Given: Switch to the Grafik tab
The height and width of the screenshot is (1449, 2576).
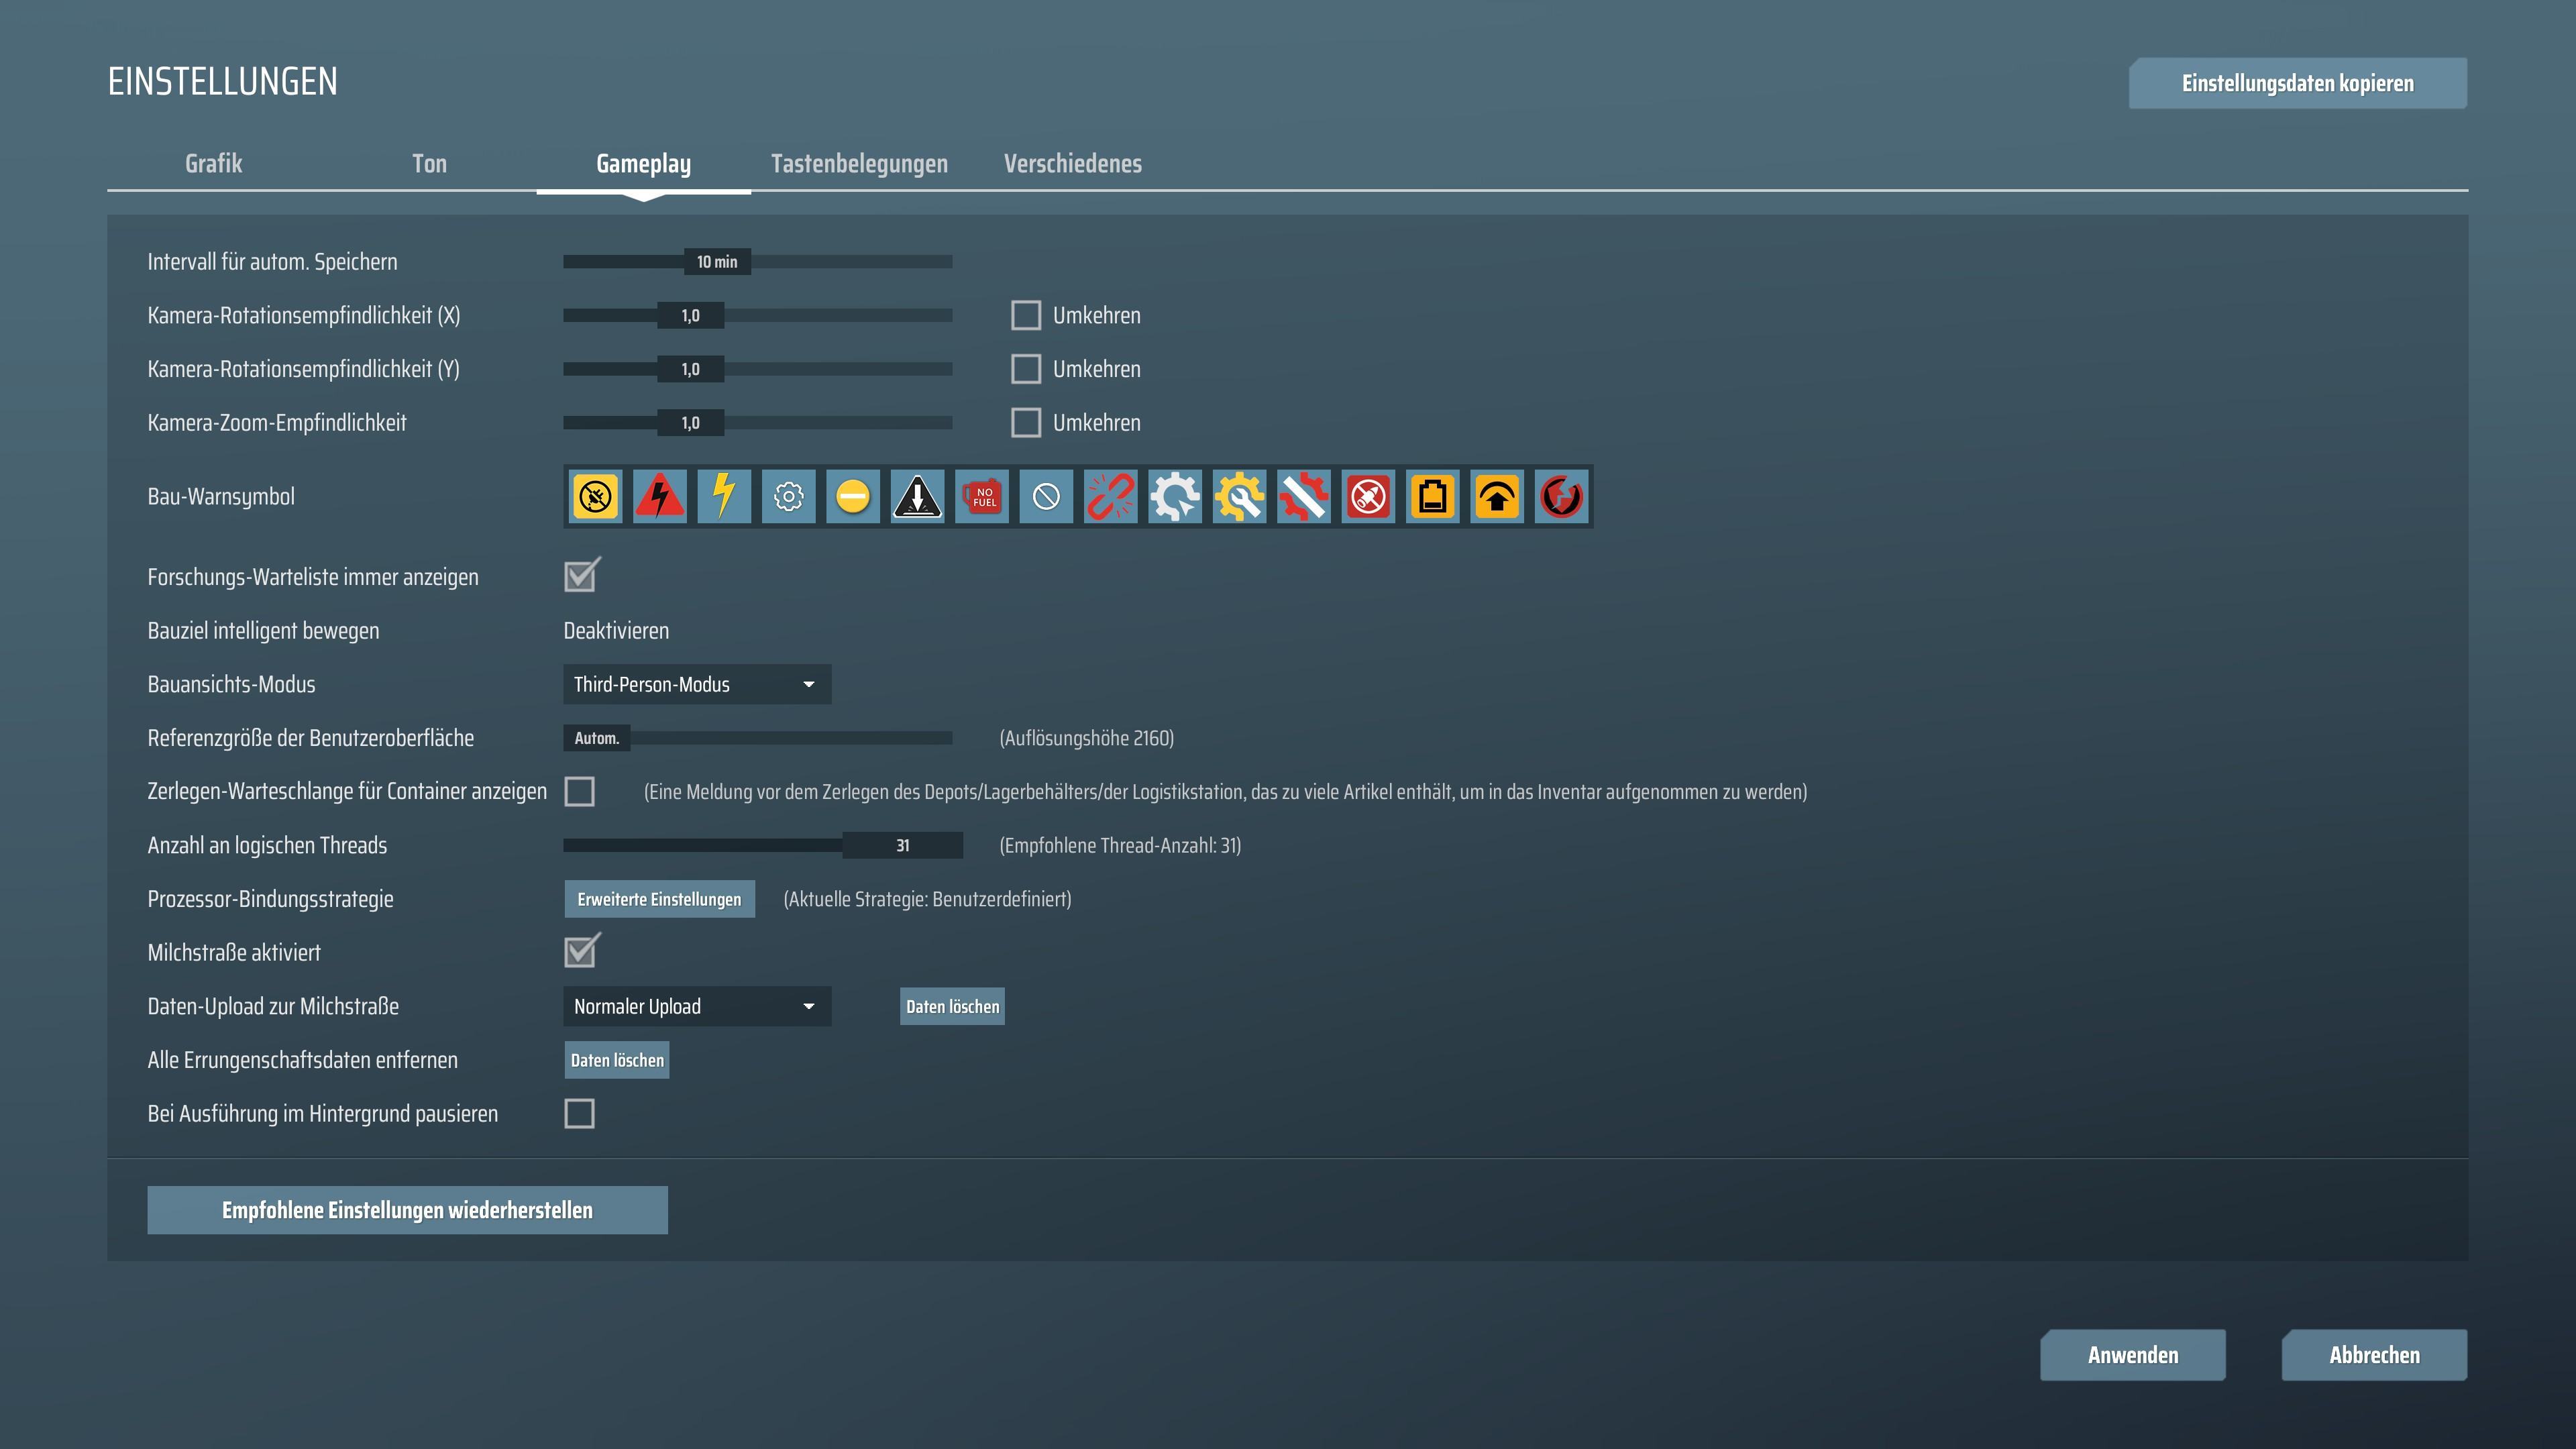Looking at the screenshot, I should 214,164.
